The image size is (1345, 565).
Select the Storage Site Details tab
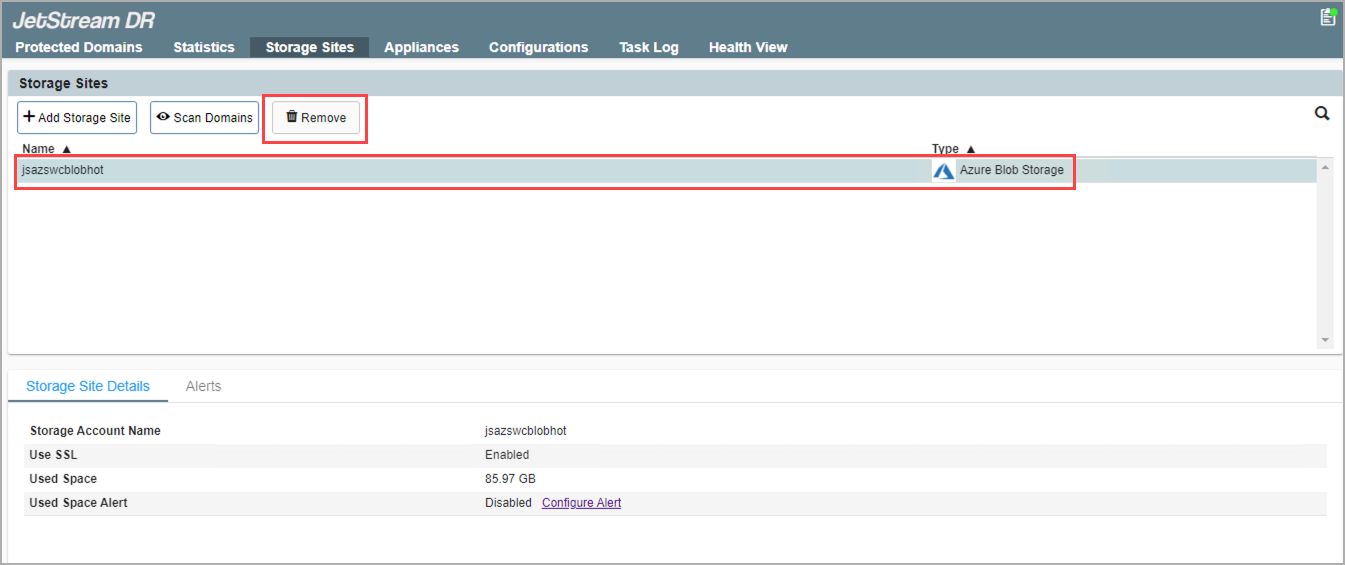[88, 386]
